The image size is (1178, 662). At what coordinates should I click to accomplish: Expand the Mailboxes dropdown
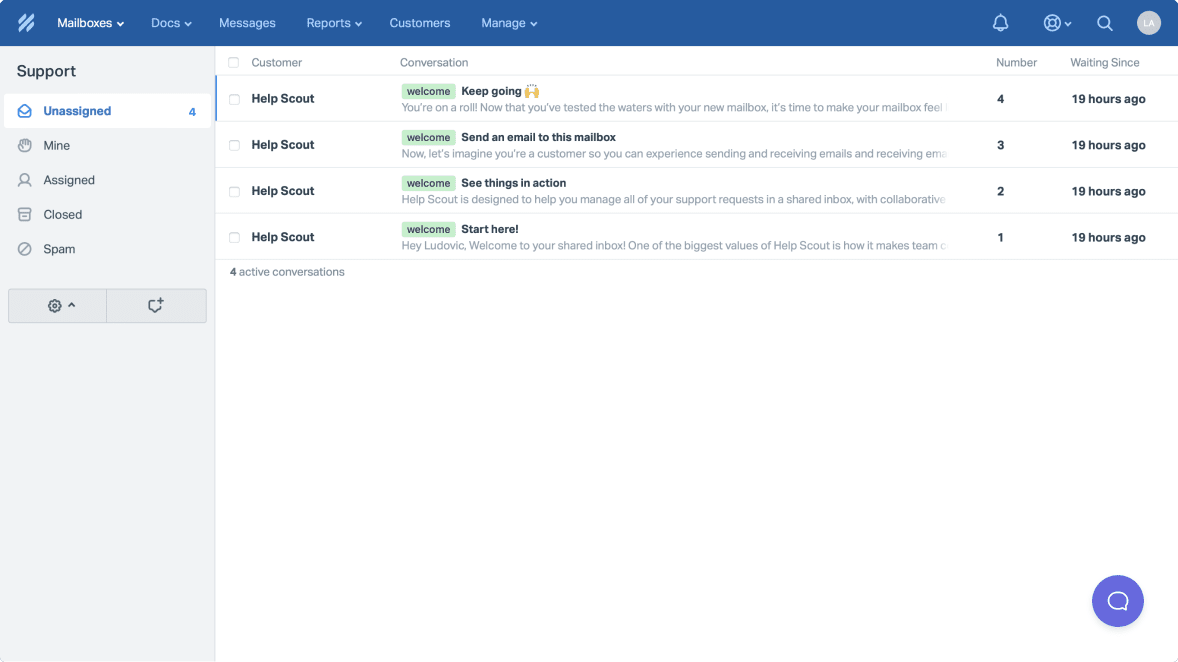coord(90,23)
